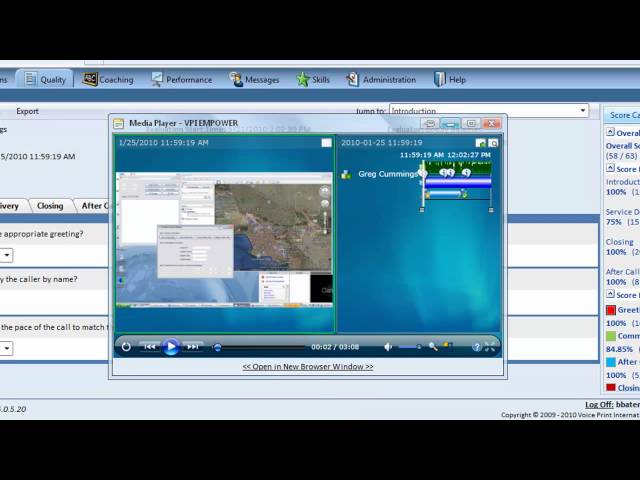Click the red Greeting color swatch

[611, 310]
